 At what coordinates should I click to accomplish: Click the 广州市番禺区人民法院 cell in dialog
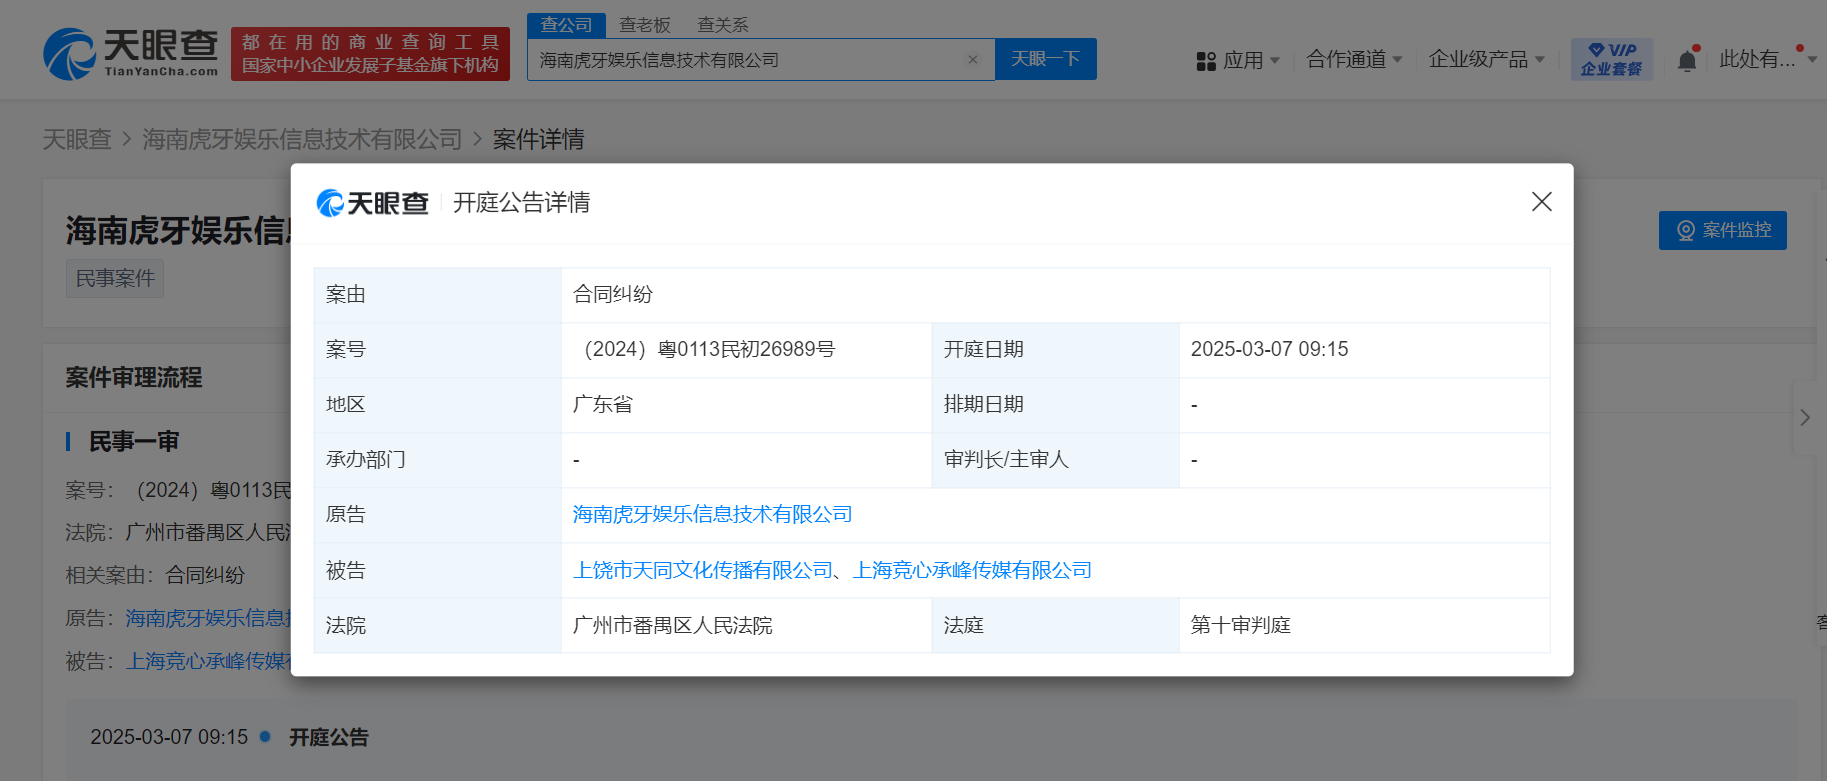click(746, 626)
